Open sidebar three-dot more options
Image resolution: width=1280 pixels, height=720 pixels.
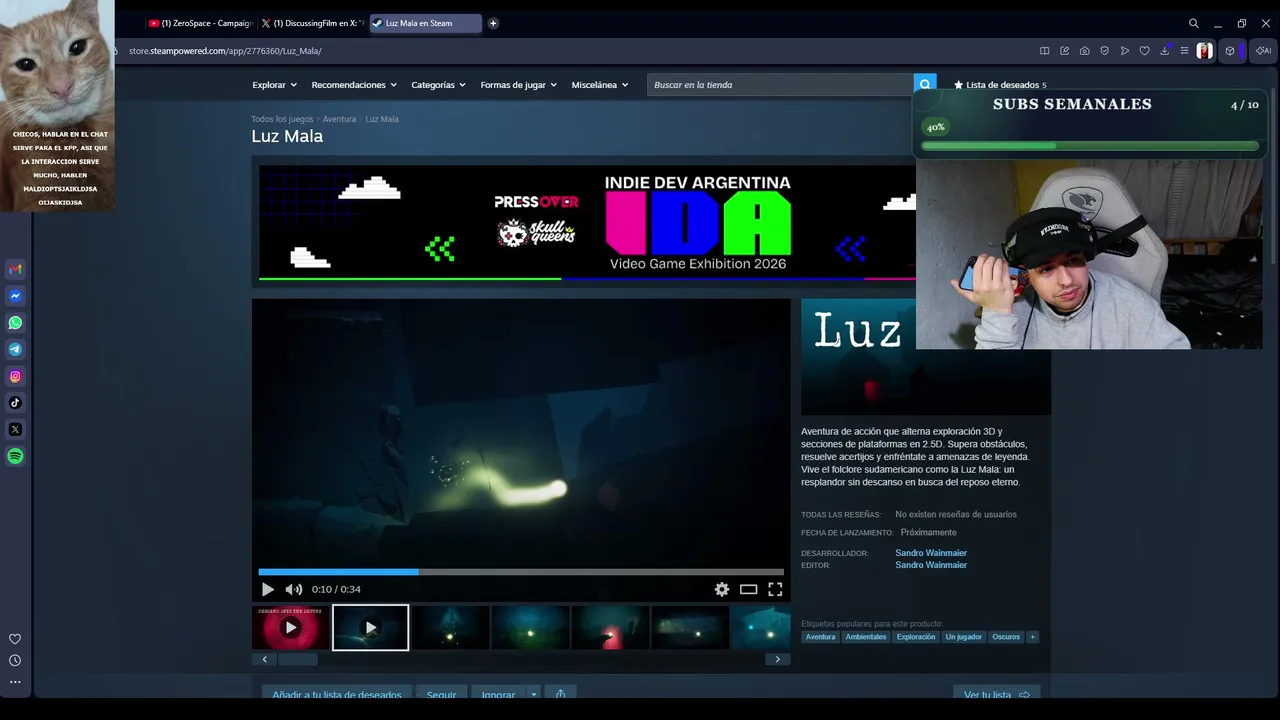pos(15,682)
